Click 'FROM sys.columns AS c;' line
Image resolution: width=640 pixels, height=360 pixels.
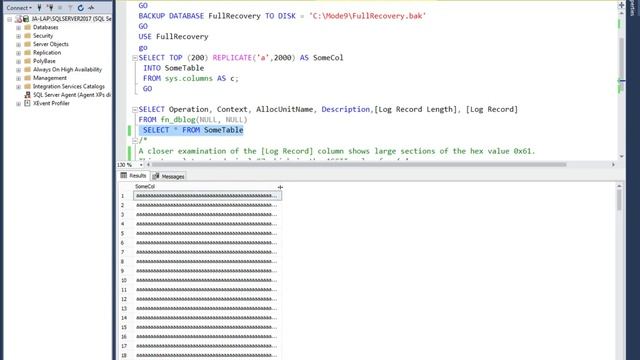pos(191,78)
